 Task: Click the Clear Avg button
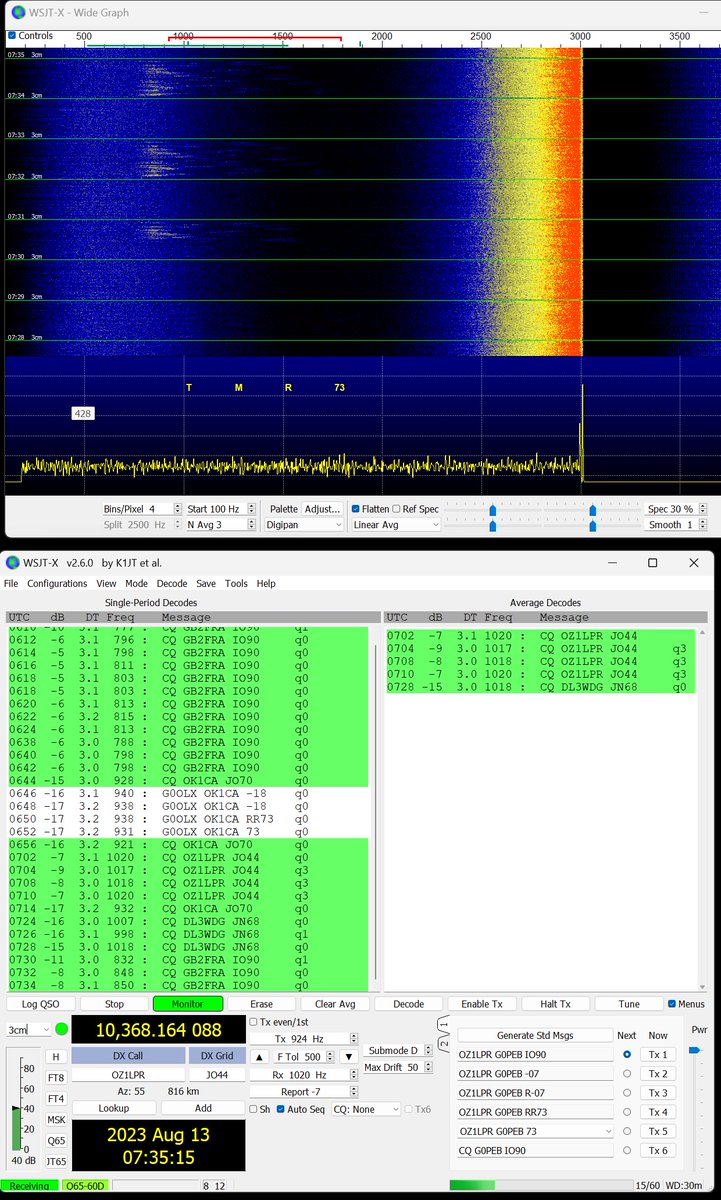[x=335, y=1004]
